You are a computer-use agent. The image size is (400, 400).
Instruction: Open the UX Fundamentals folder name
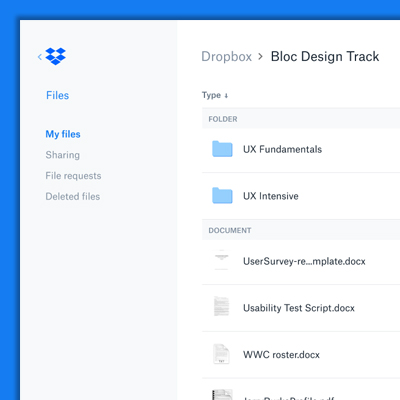tap(283, 149)
